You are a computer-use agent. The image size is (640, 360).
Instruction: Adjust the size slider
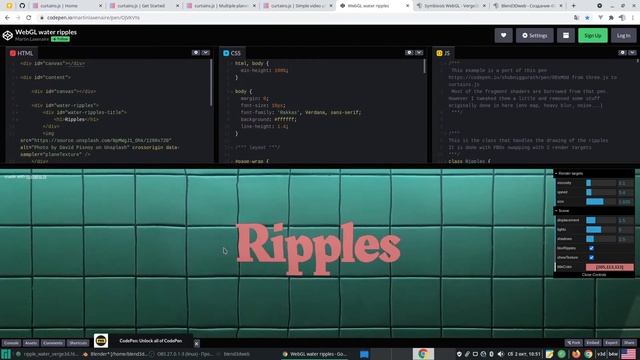(x=601, y=202)
